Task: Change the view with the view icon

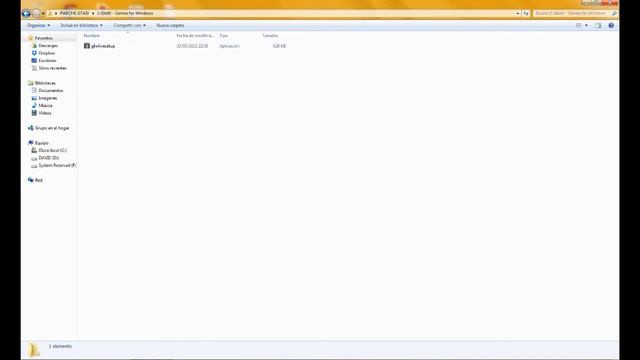Action: pyautogui.click(x=578, y=25)
